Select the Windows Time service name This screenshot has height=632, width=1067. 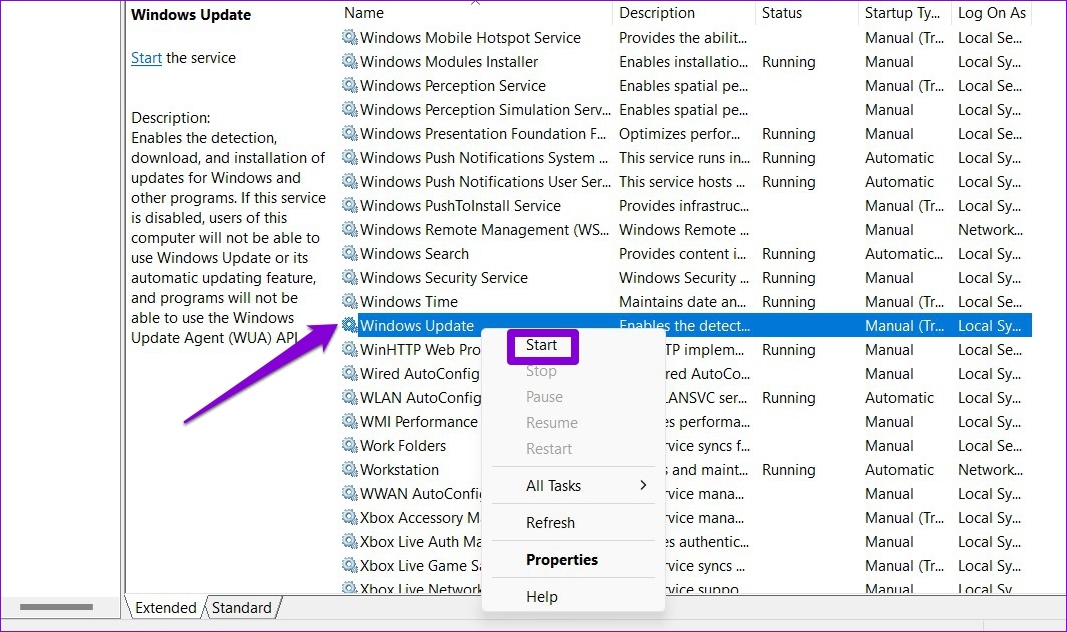click(x=409, y=301)
